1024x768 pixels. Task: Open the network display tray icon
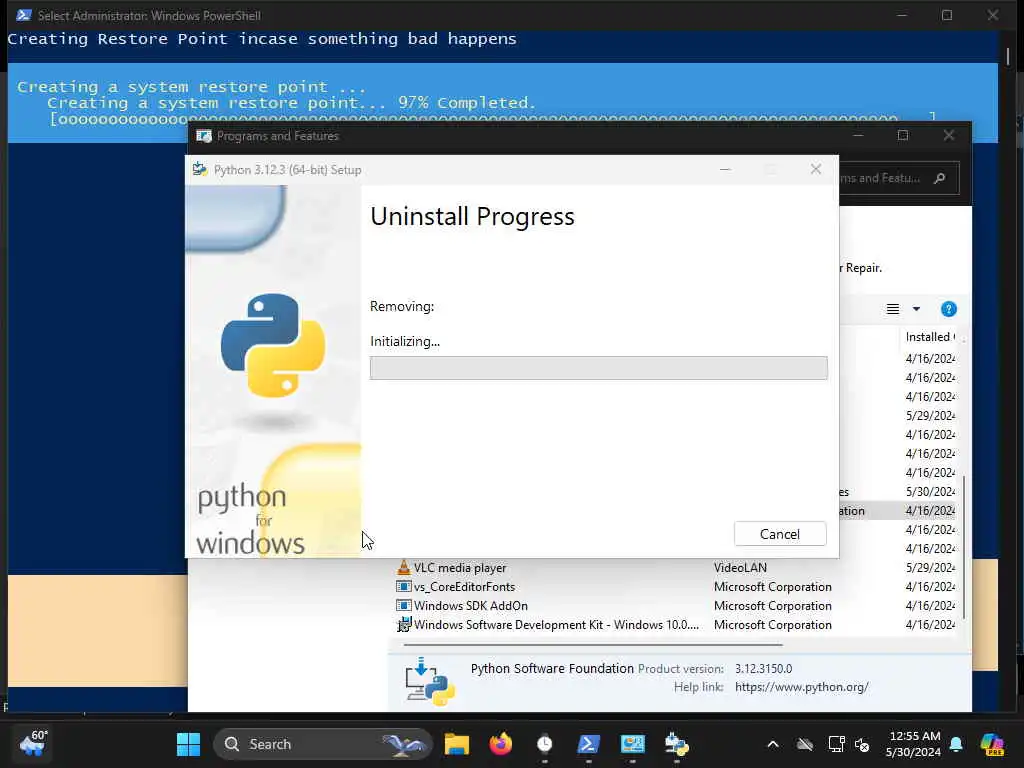click(836, 744)
